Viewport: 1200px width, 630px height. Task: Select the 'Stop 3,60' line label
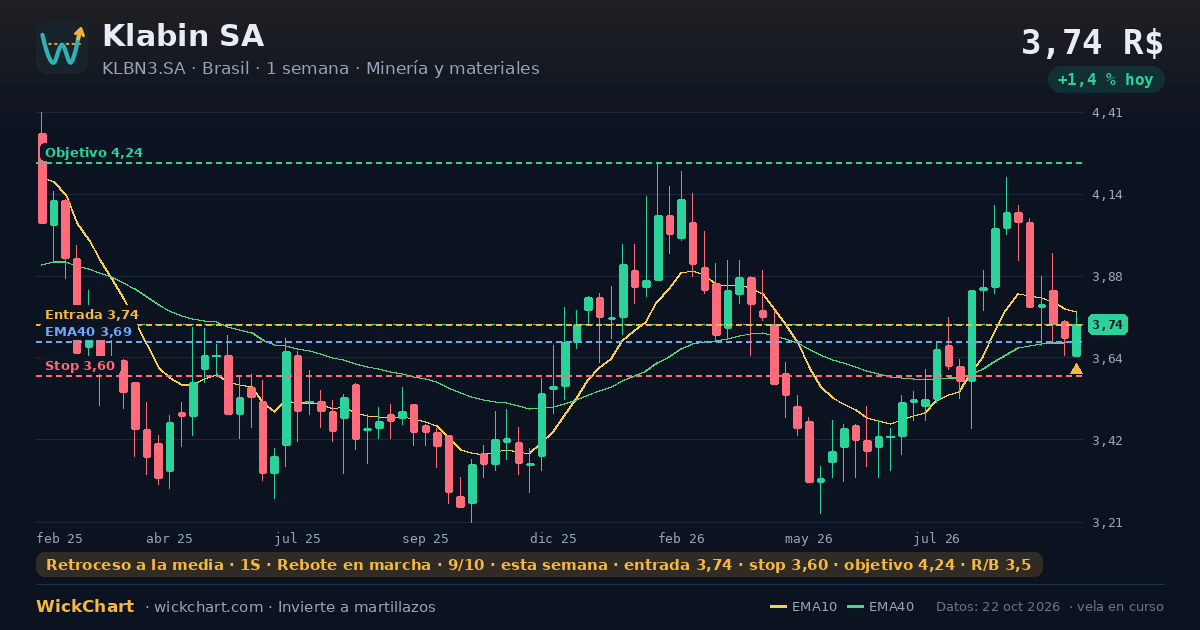point(80,366)
